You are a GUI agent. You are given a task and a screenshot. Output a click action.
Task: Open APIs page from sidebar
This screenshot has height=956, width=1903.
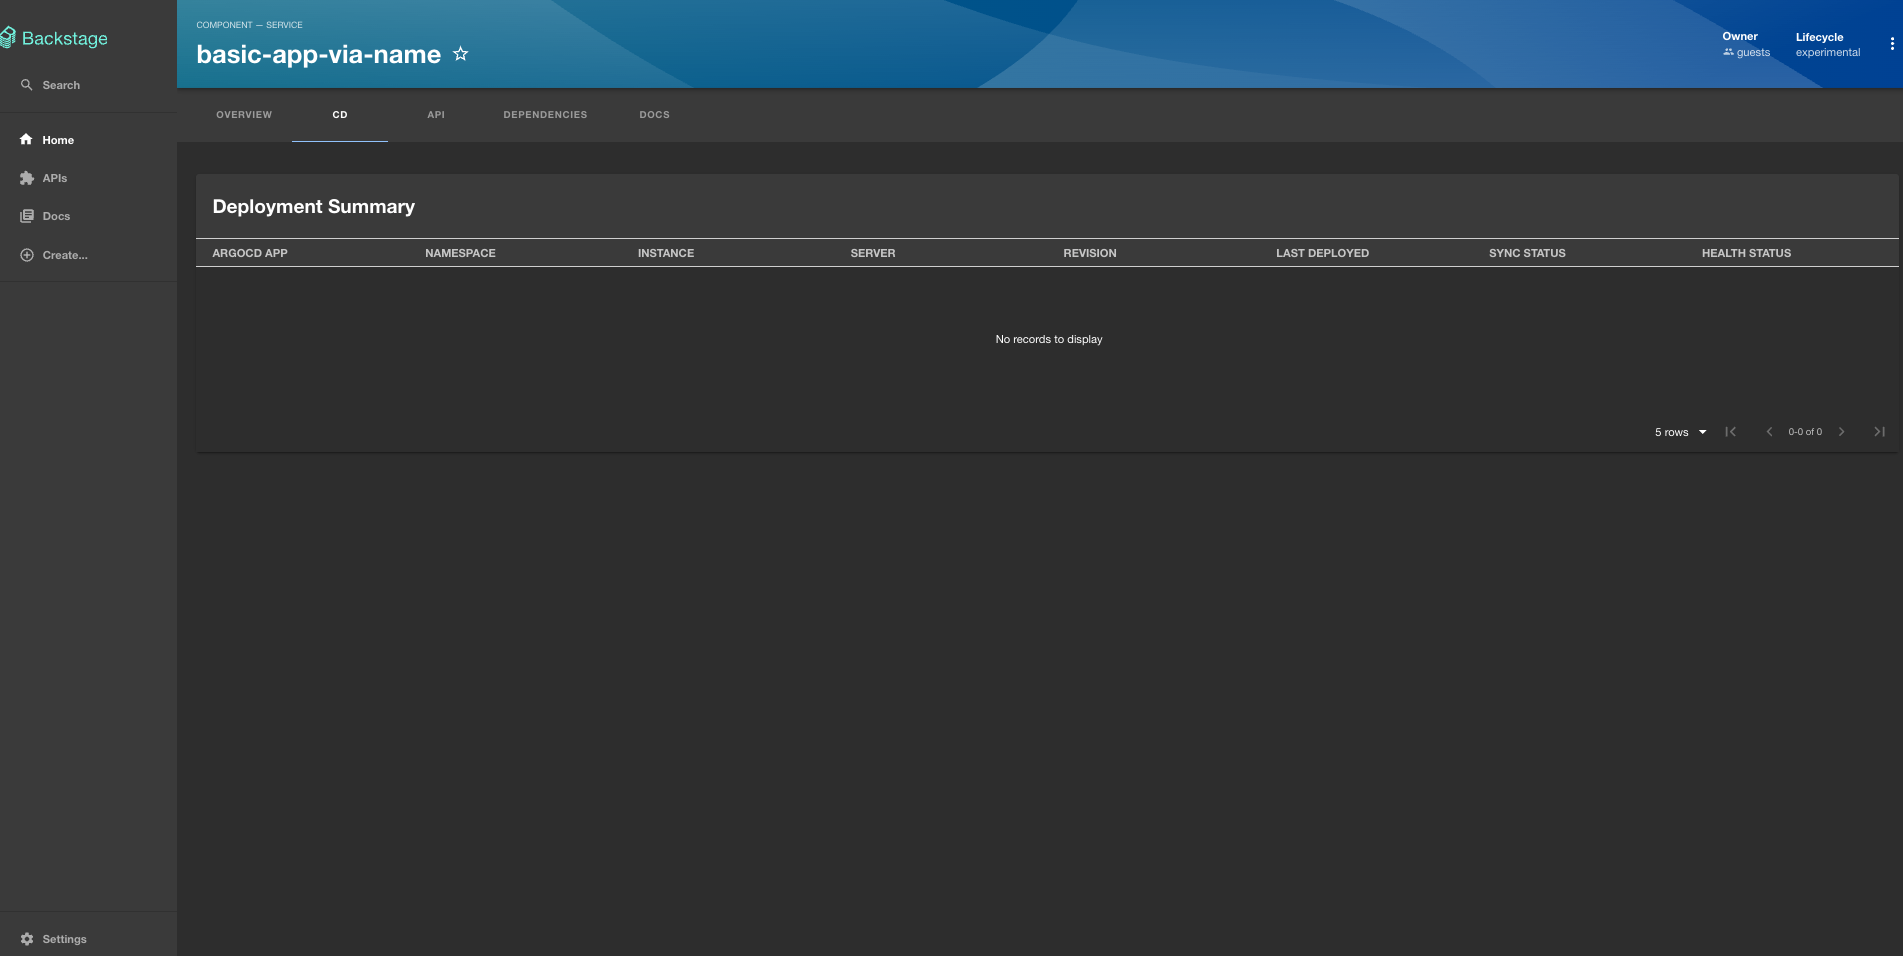pos(88,178)
